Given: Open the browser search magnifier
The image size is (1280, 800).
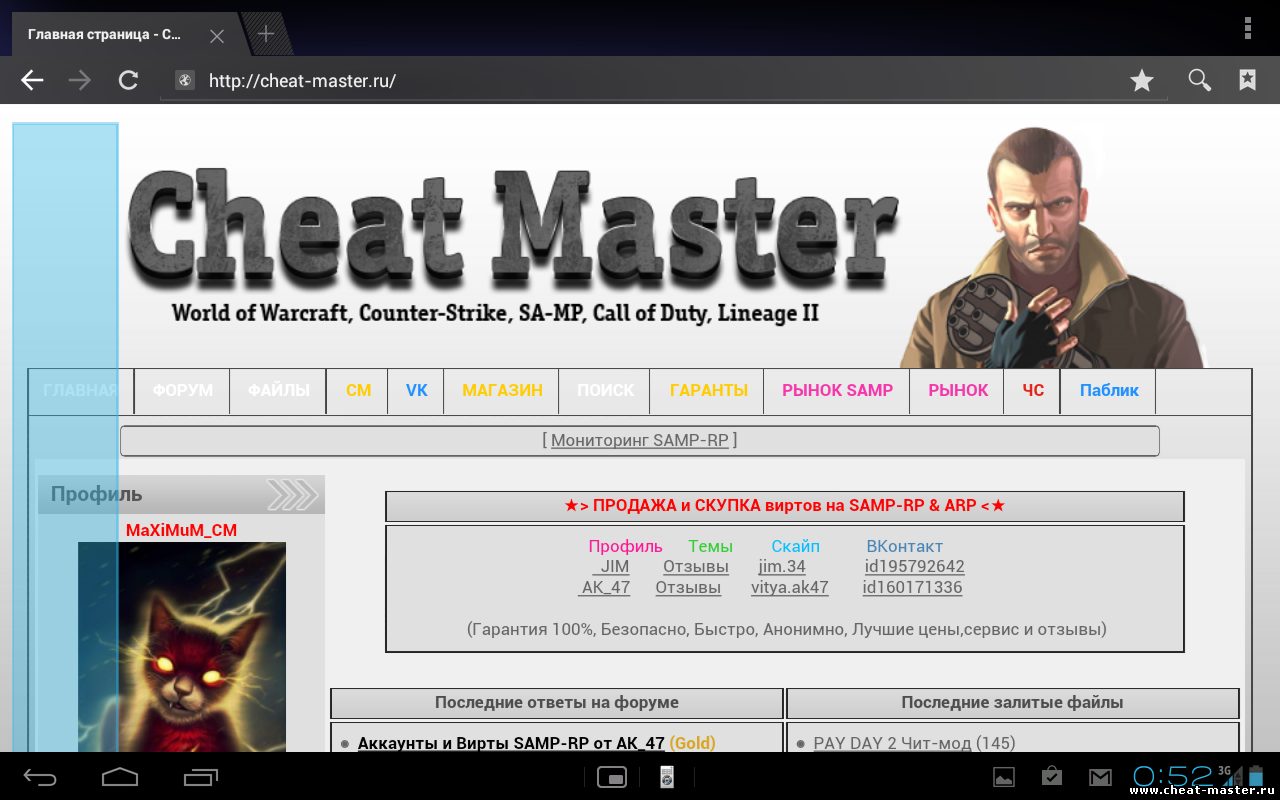Looking at the screenshot, I should pyautogui.click(x=1199, y=81).
